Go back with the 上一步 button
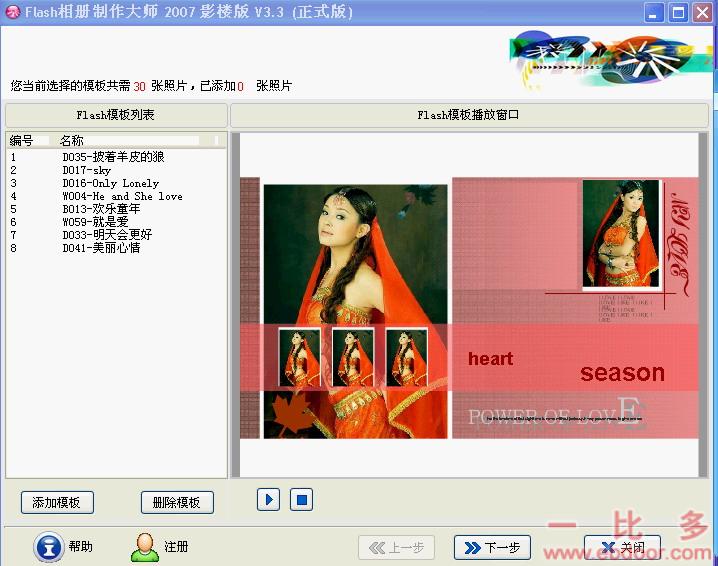The image size is (718, 566). tap(397, 547)
